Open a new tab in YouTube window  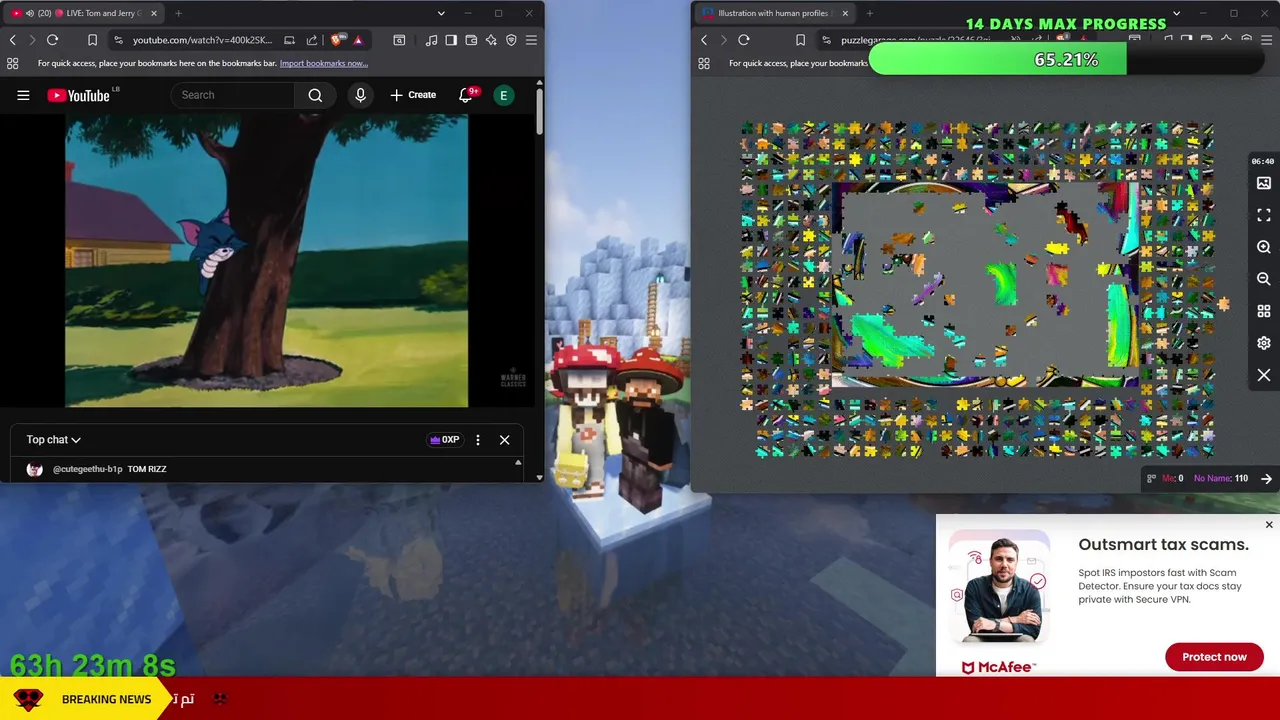[x=178, y=13]
